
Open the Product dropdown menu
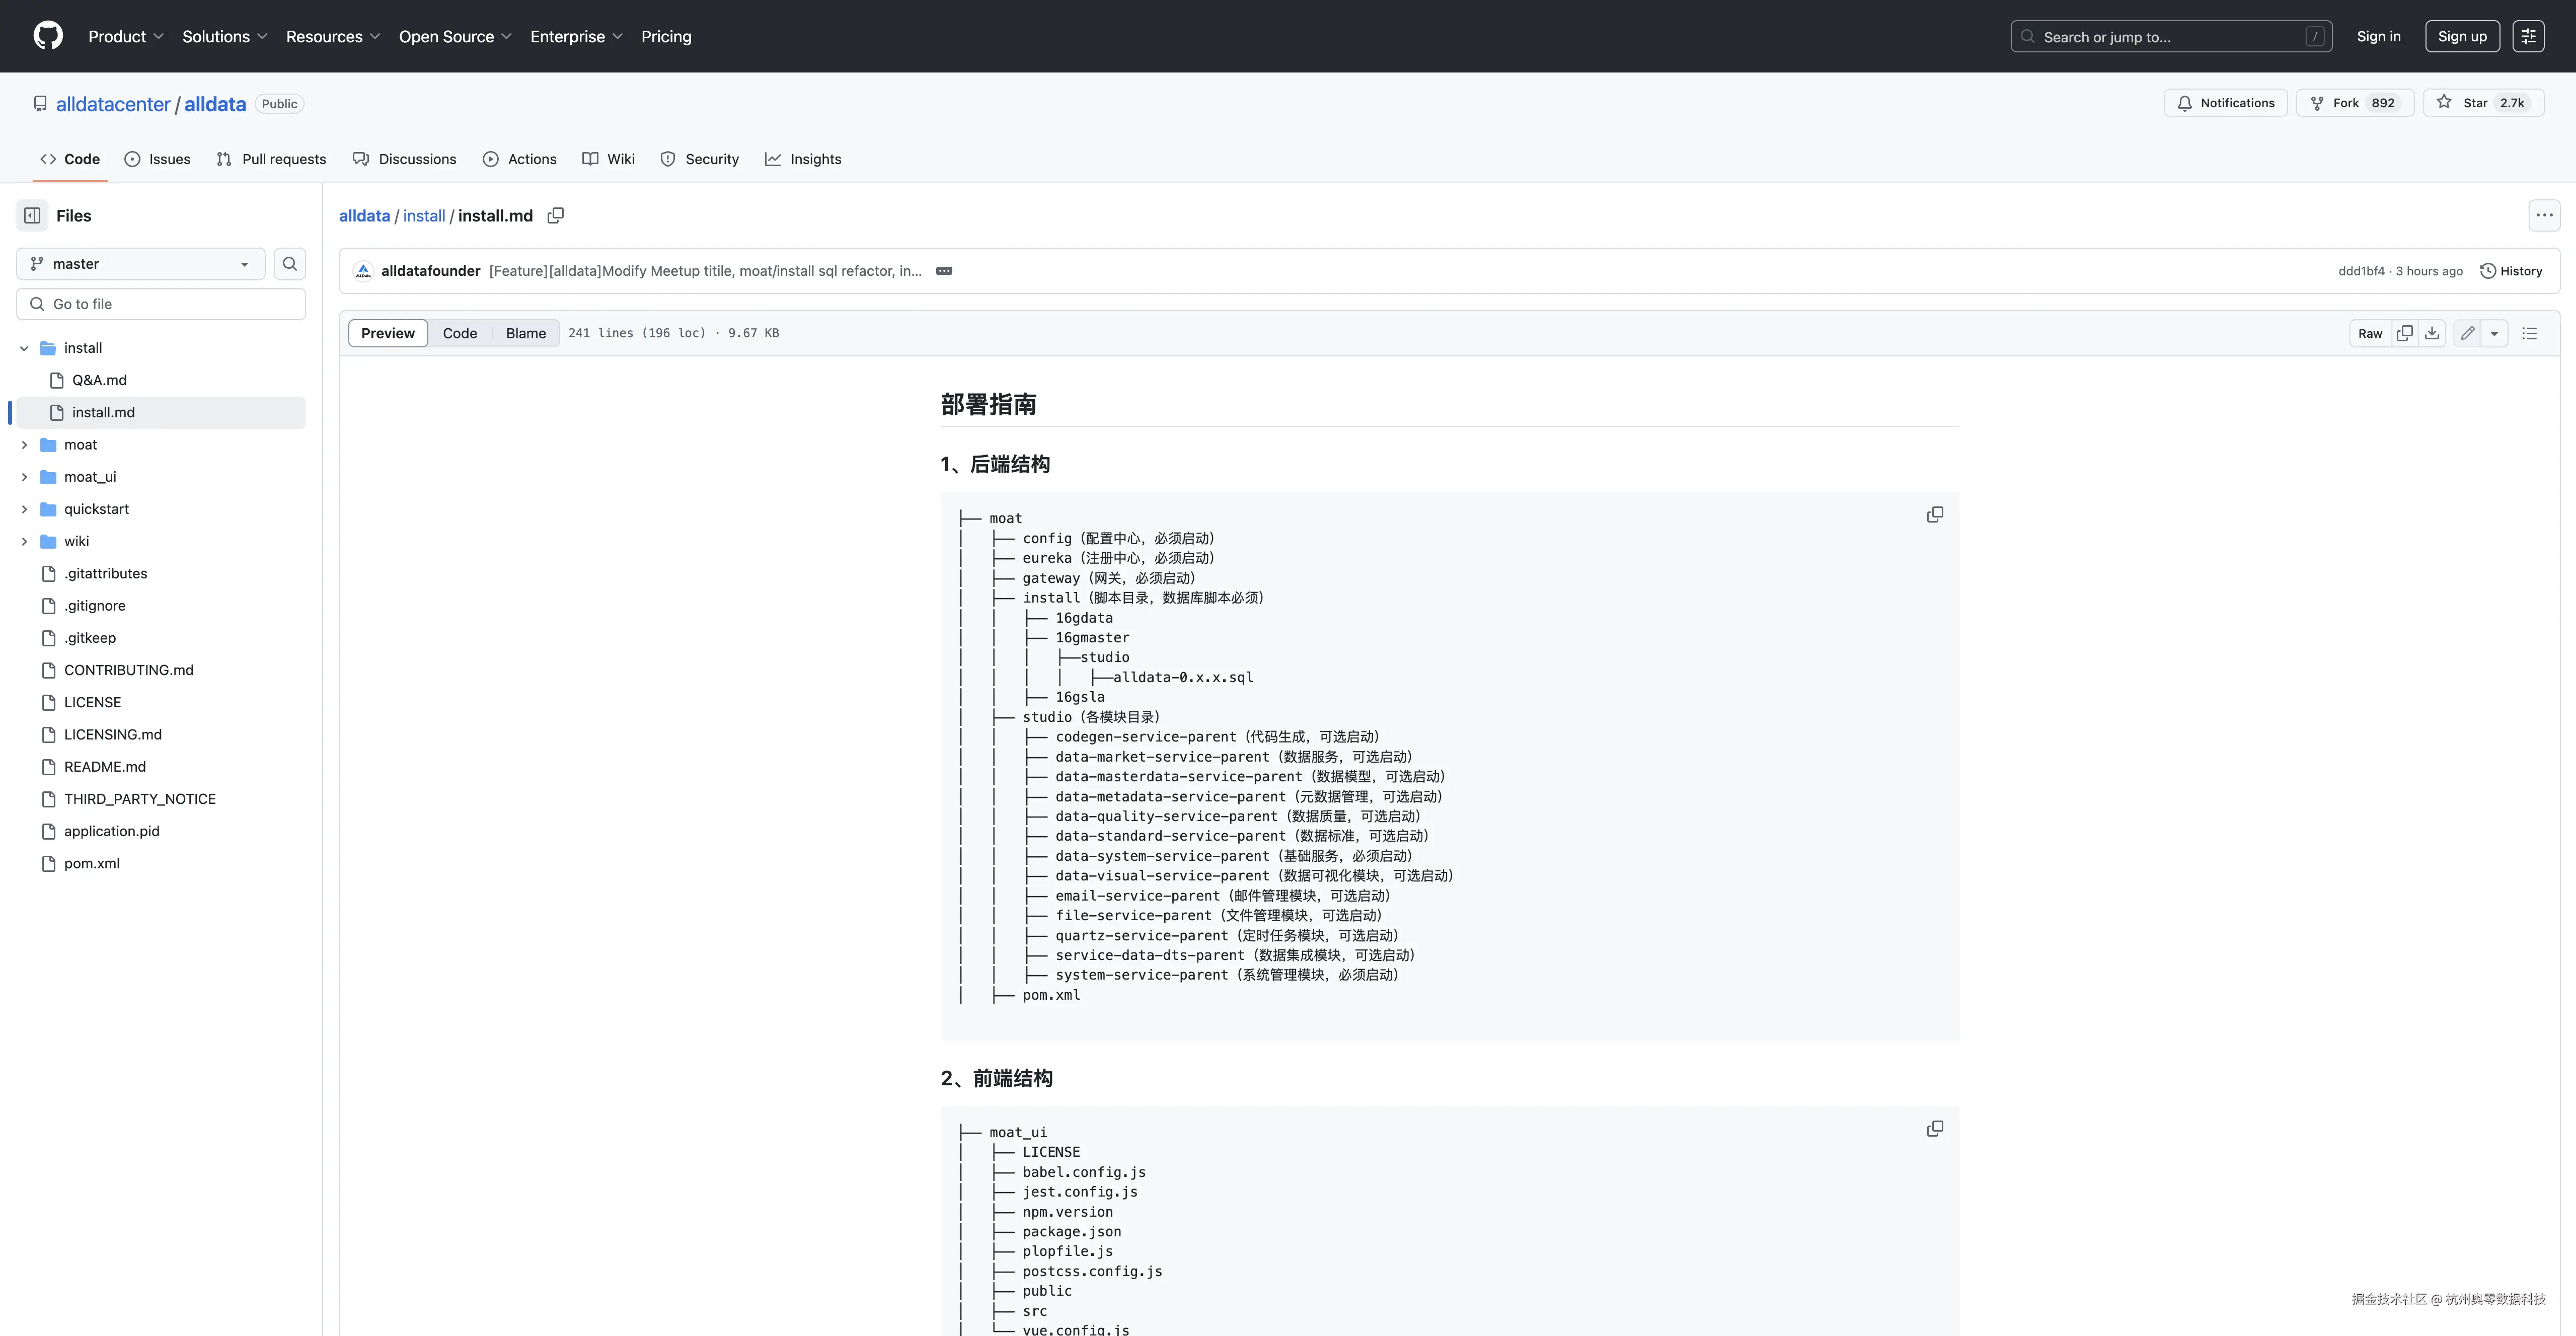coord(126,36)
